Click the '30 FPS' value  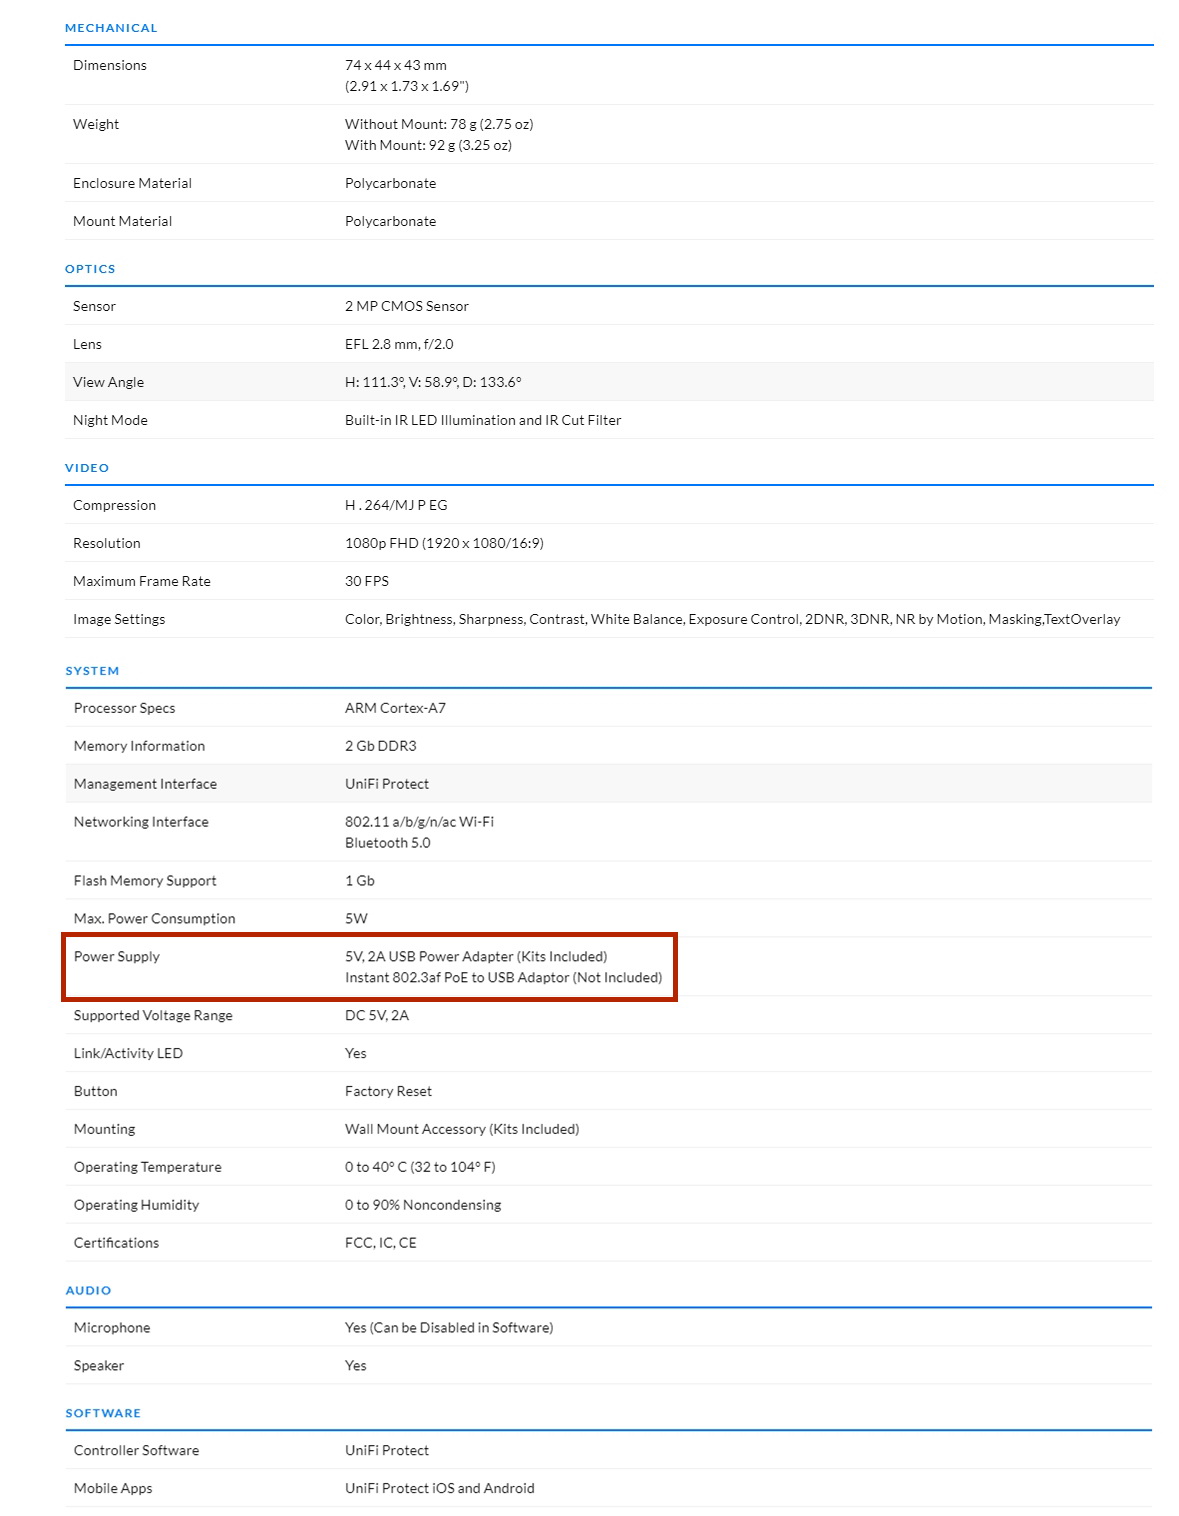click(x=367, y=581)
